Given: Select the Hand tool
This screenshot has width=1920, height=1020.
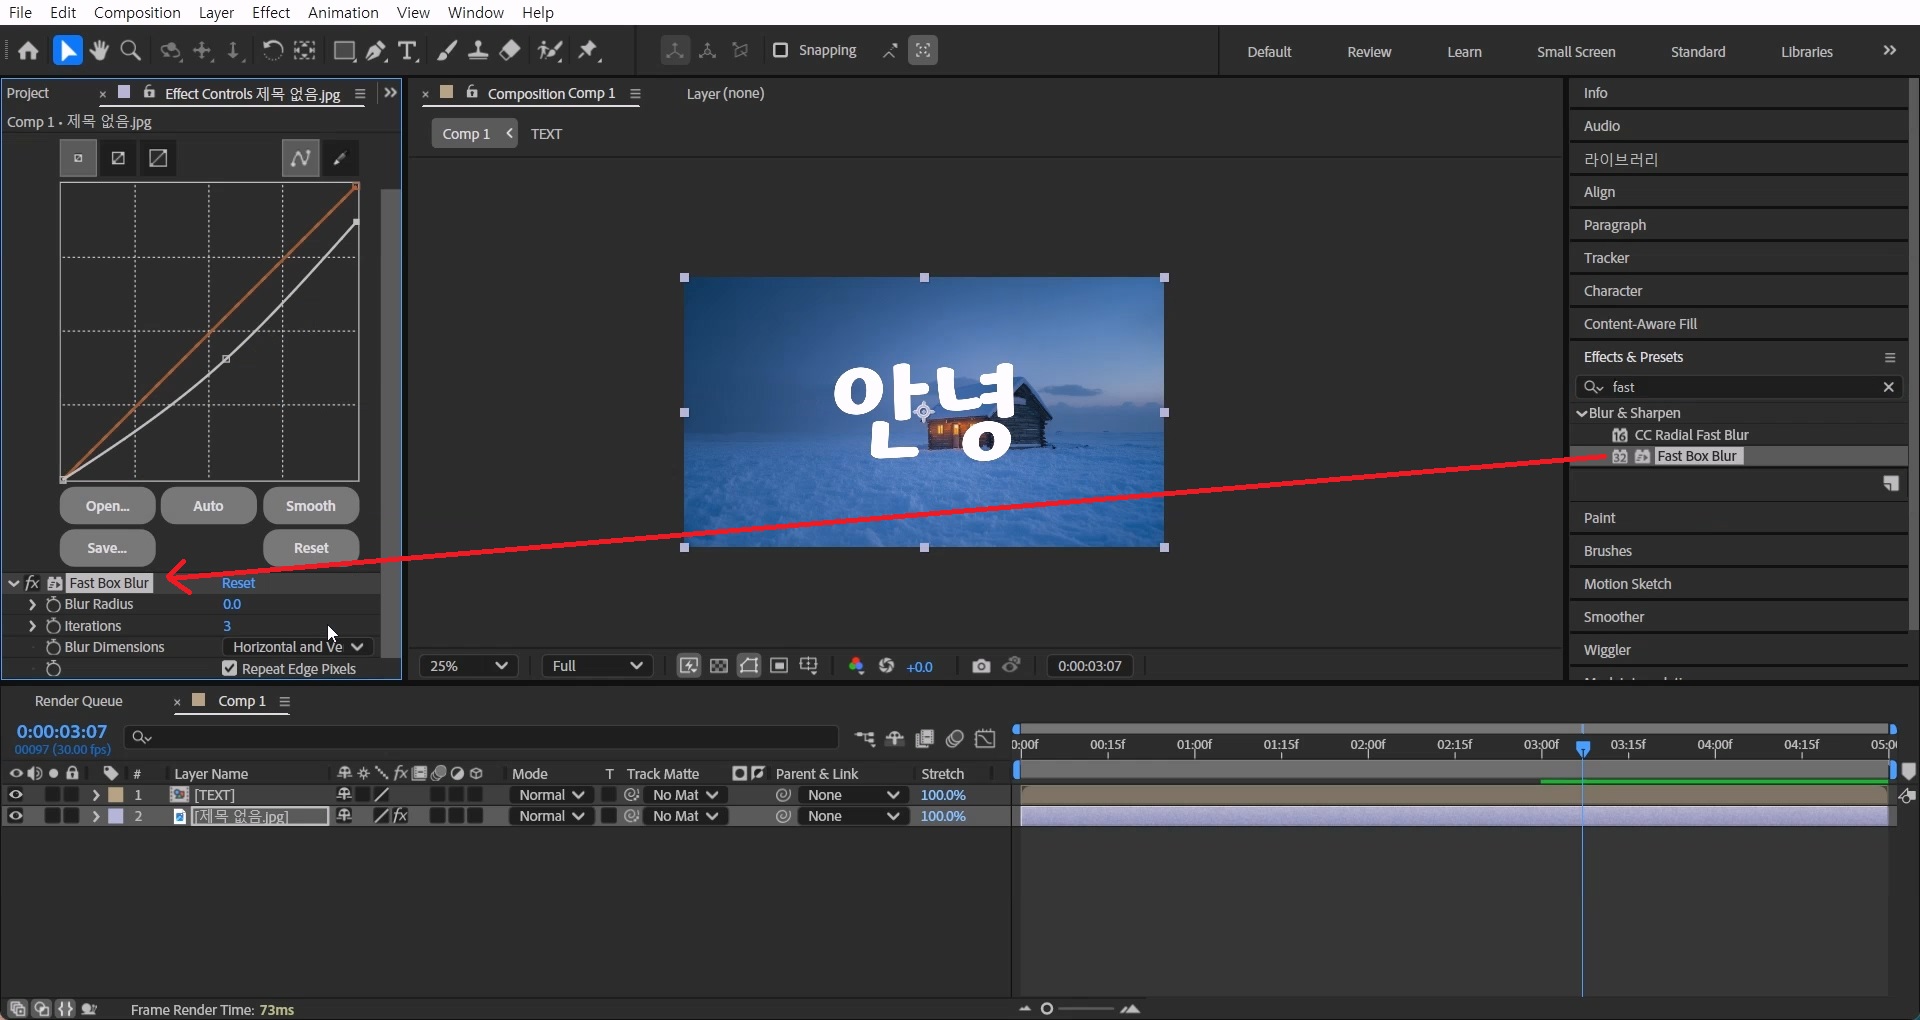Looking at the screenshot, I should coord(98,51).
